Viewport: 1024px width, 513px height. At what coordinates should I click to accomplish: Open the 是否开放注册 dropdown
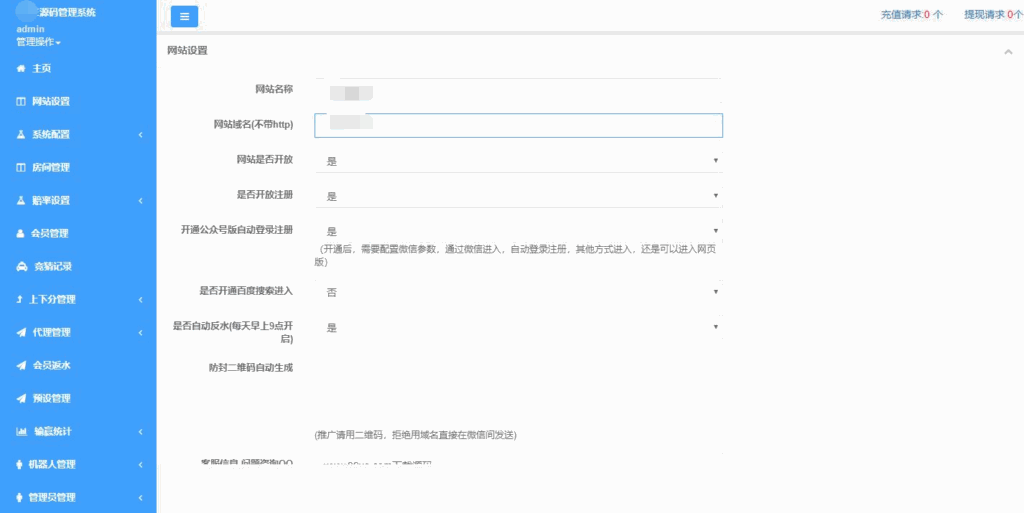tap(519, 196)
